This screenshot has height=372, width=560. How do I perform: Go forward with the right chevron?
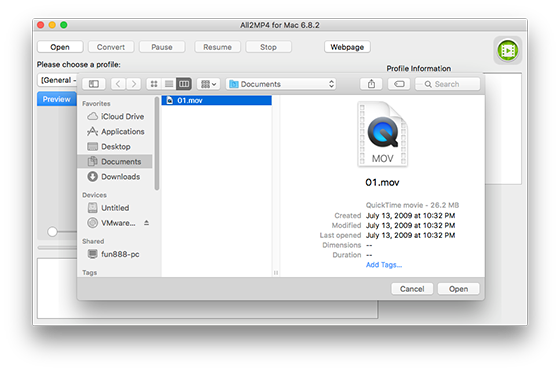coord(134,84)
